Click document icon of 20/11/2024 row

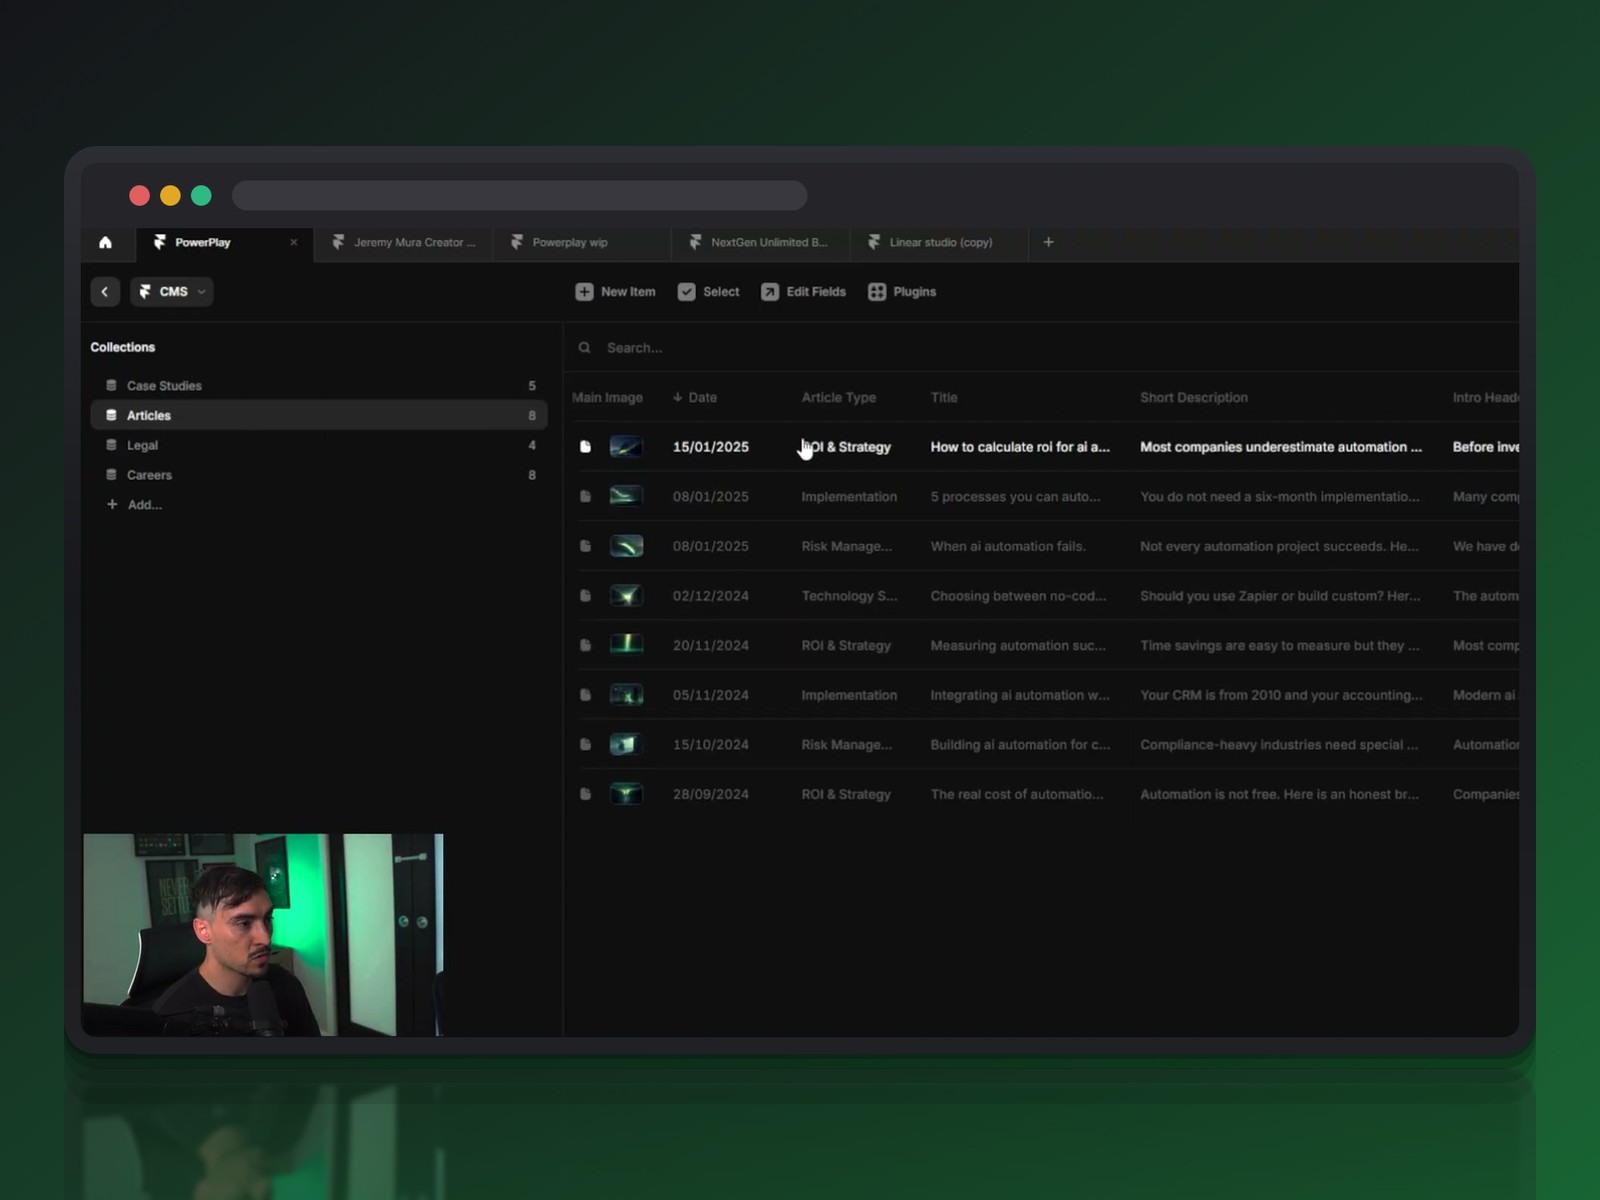click(x=585, y=645)
